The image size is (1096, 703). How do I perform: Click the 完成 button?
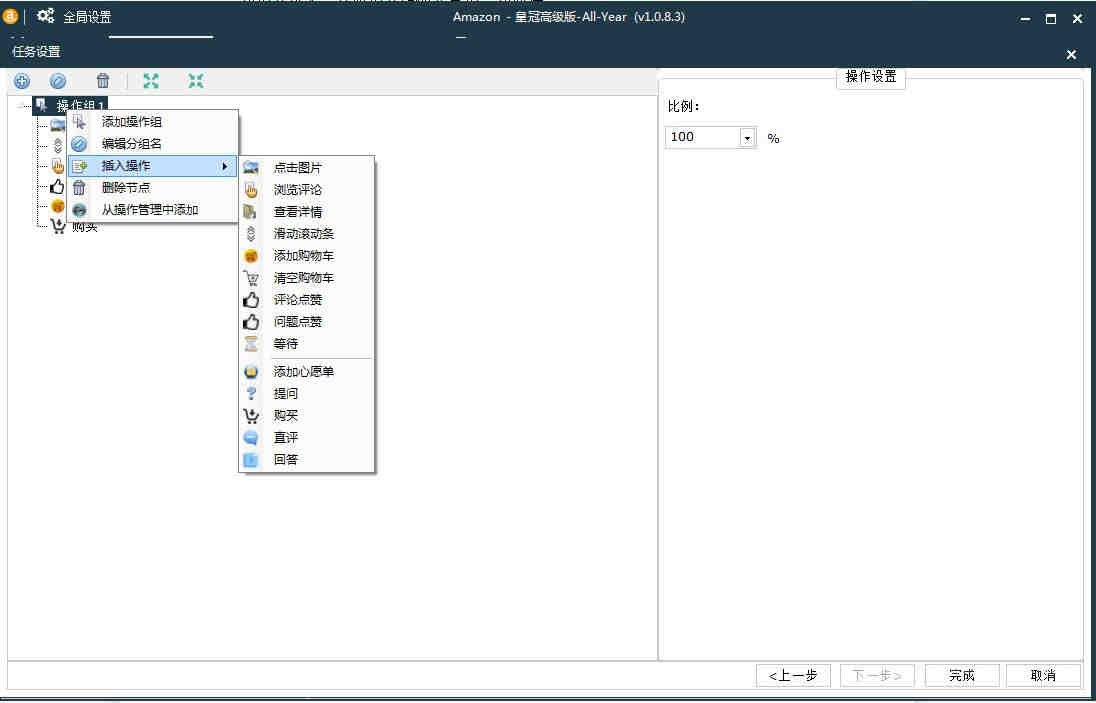962,676
